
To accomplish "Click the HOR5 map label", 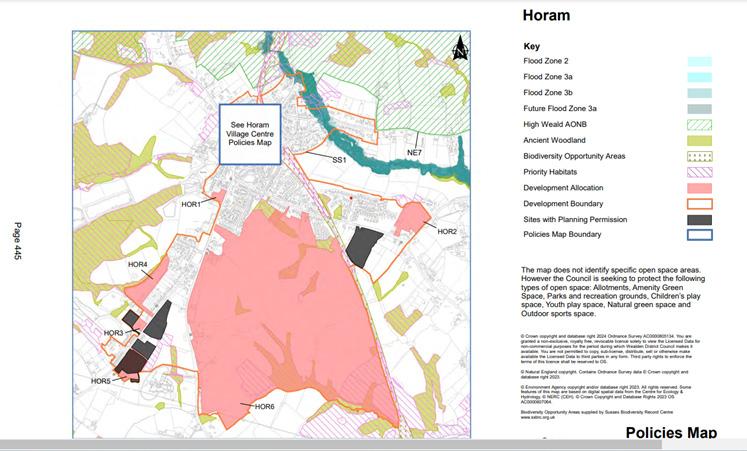I will pos(101,381).
